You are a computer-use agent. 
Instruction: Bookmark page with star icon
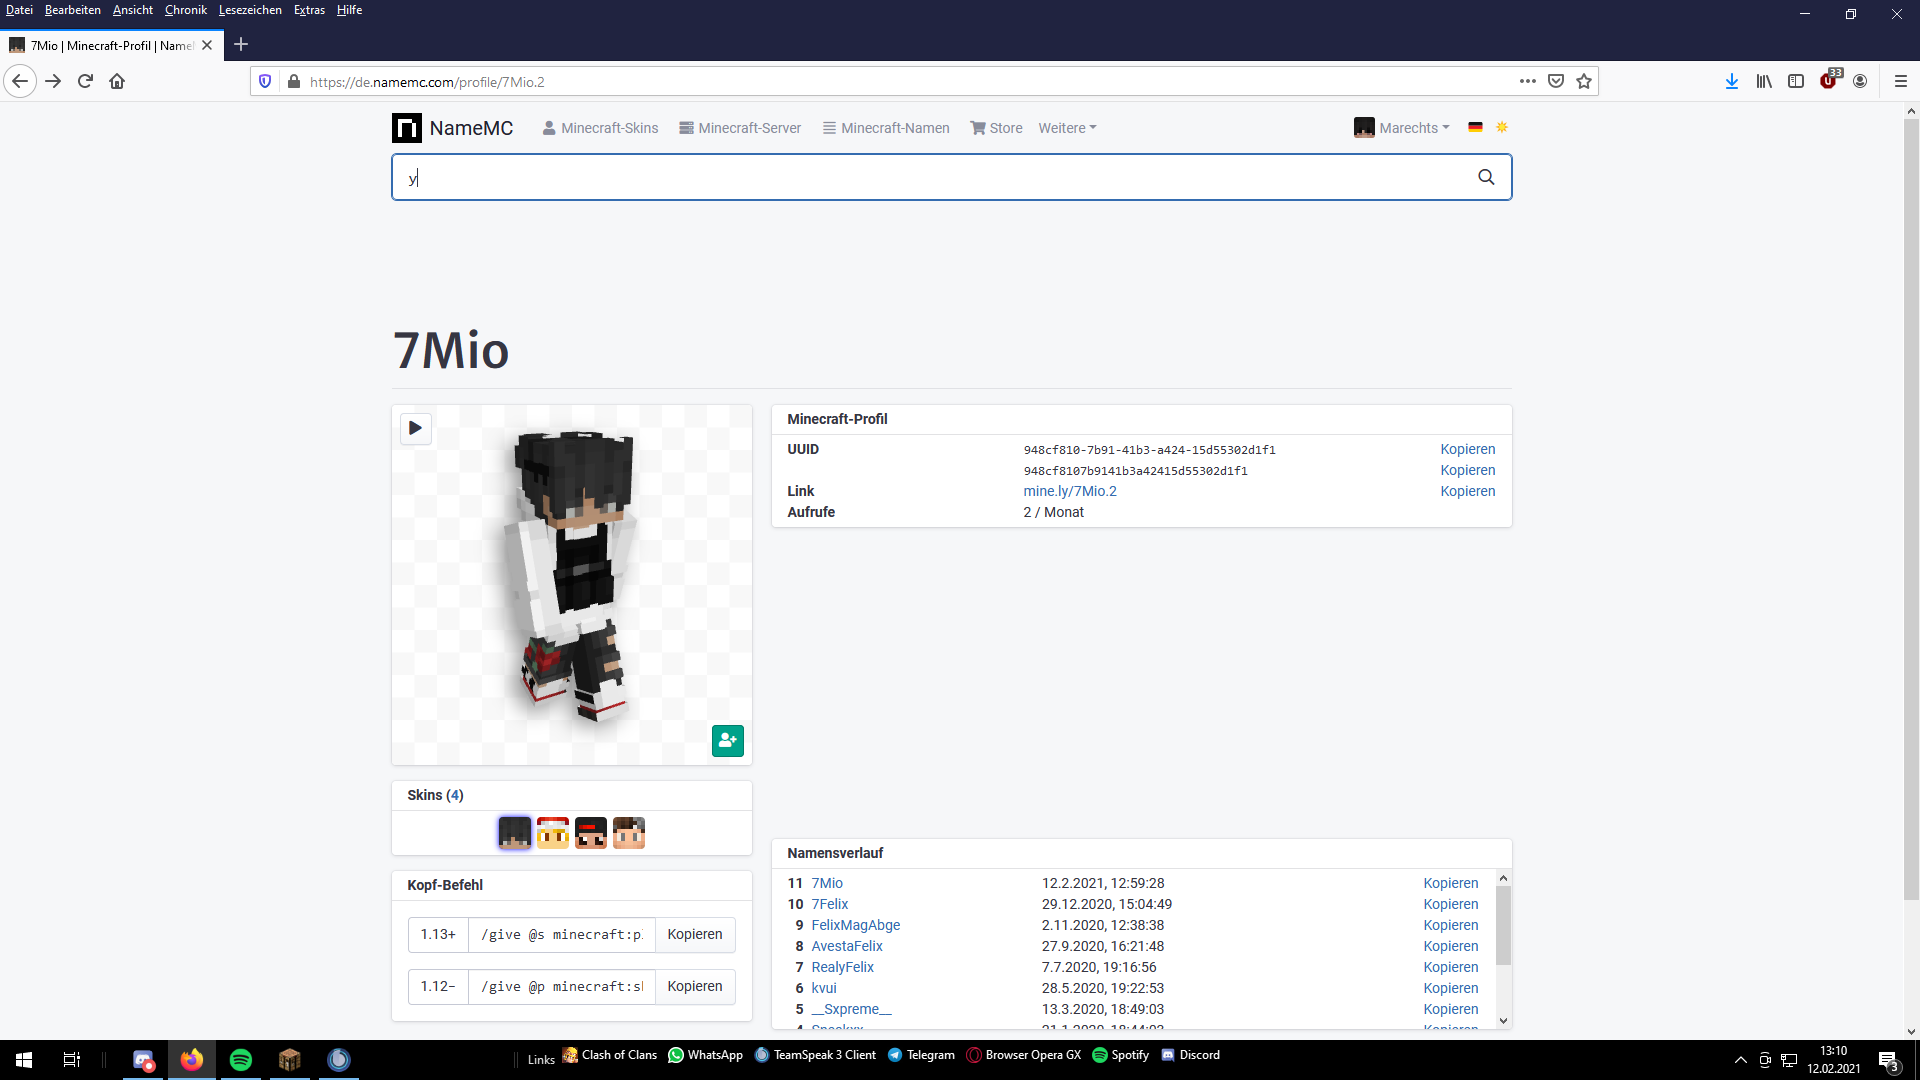(x=1584, y=81)
